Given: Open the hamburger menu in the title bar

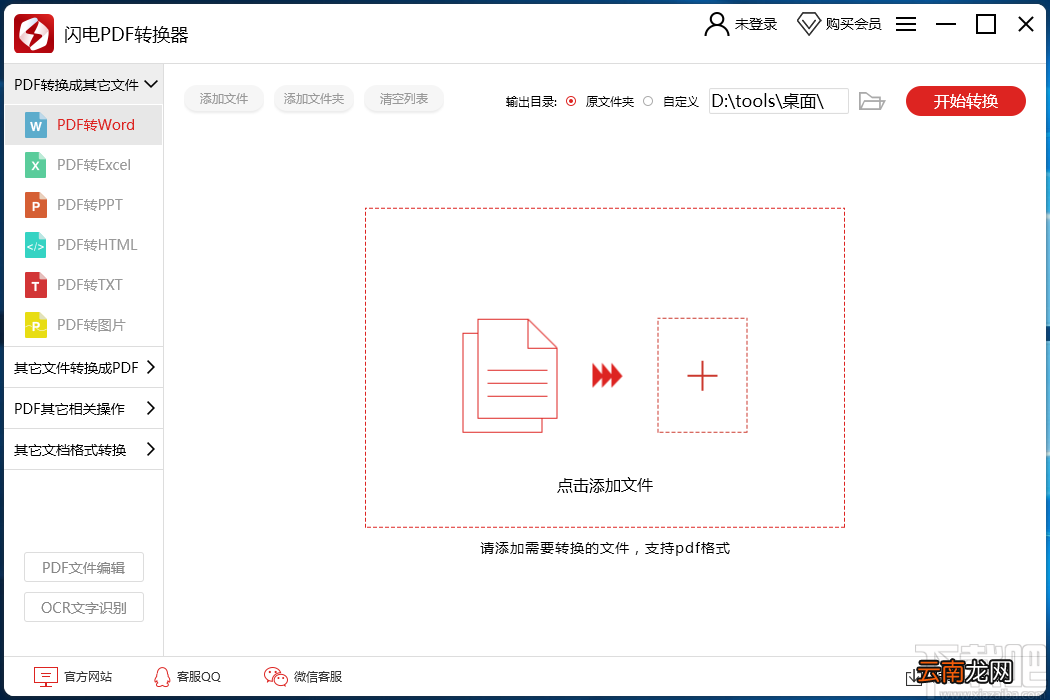Looking at the screenshot, I should pos(906,24).
